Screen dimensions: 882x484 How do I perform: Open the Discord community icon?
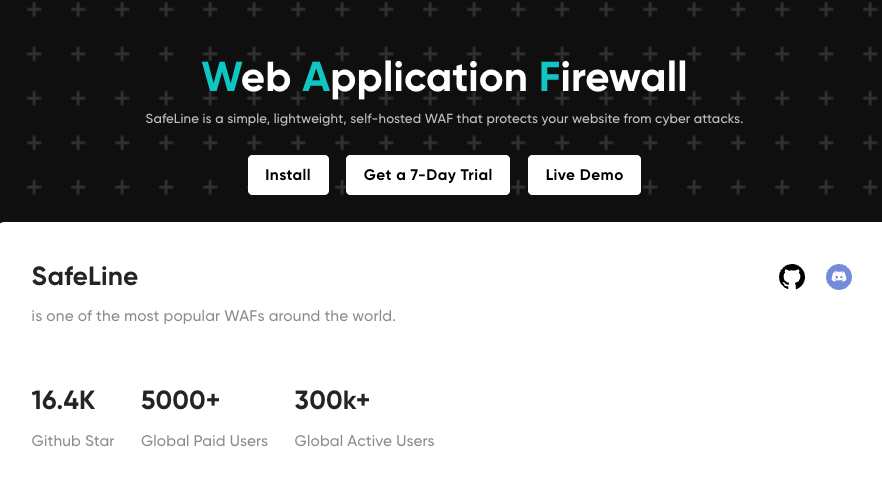pos(839,277)
